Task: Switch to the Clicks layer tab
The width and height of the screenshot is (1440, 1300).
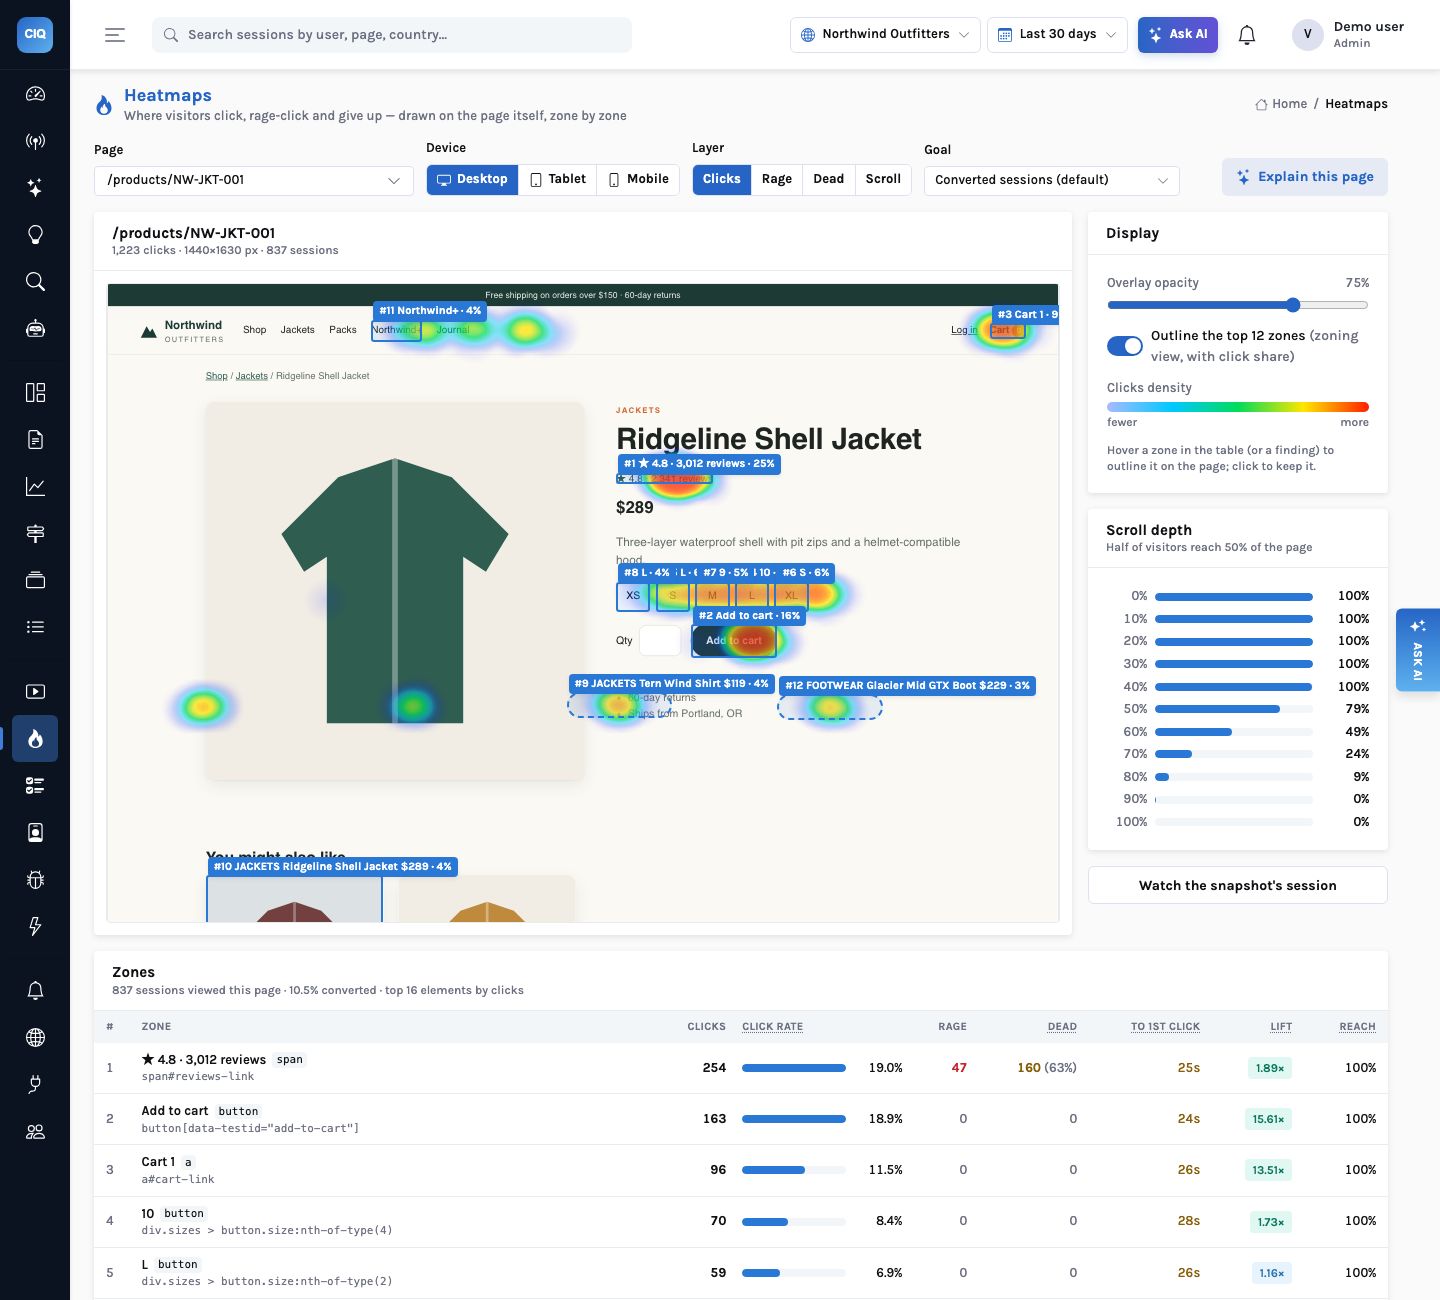Action: (x=722, y=179)
